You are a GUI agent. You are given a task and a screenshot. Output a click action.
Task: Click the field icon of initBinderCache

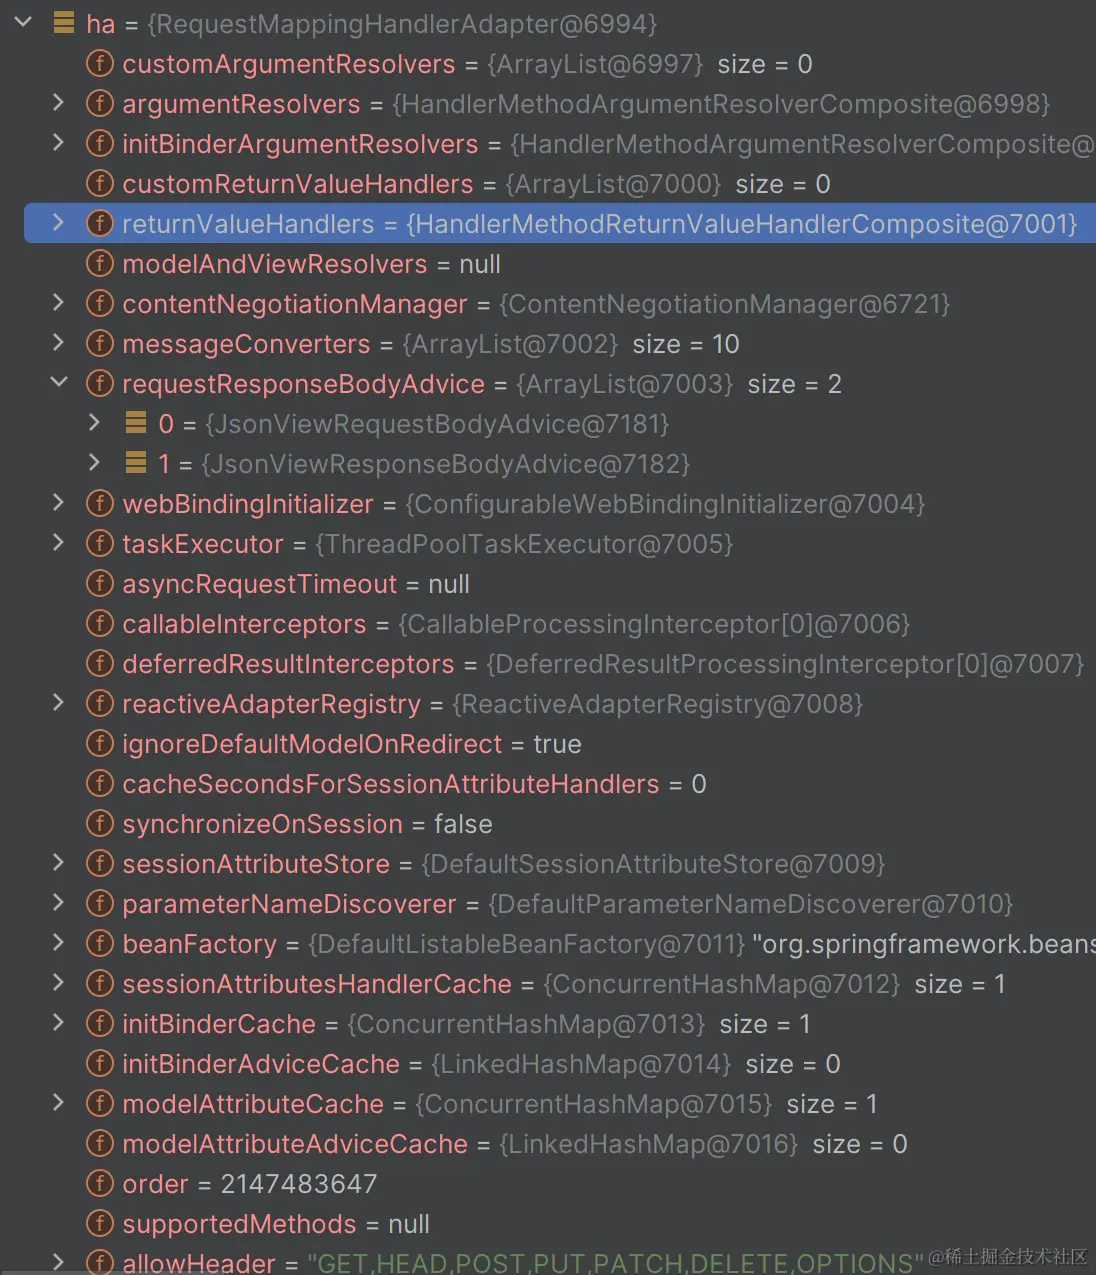pyautogui.click(x=100, y=1024)
